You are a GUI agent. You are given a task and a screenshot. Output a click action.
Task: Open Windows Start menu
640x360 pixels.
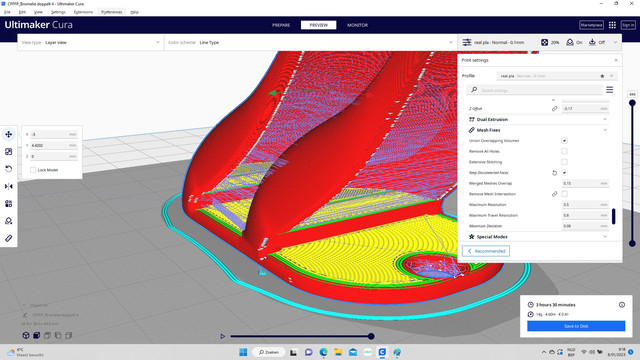pos(243,352)
